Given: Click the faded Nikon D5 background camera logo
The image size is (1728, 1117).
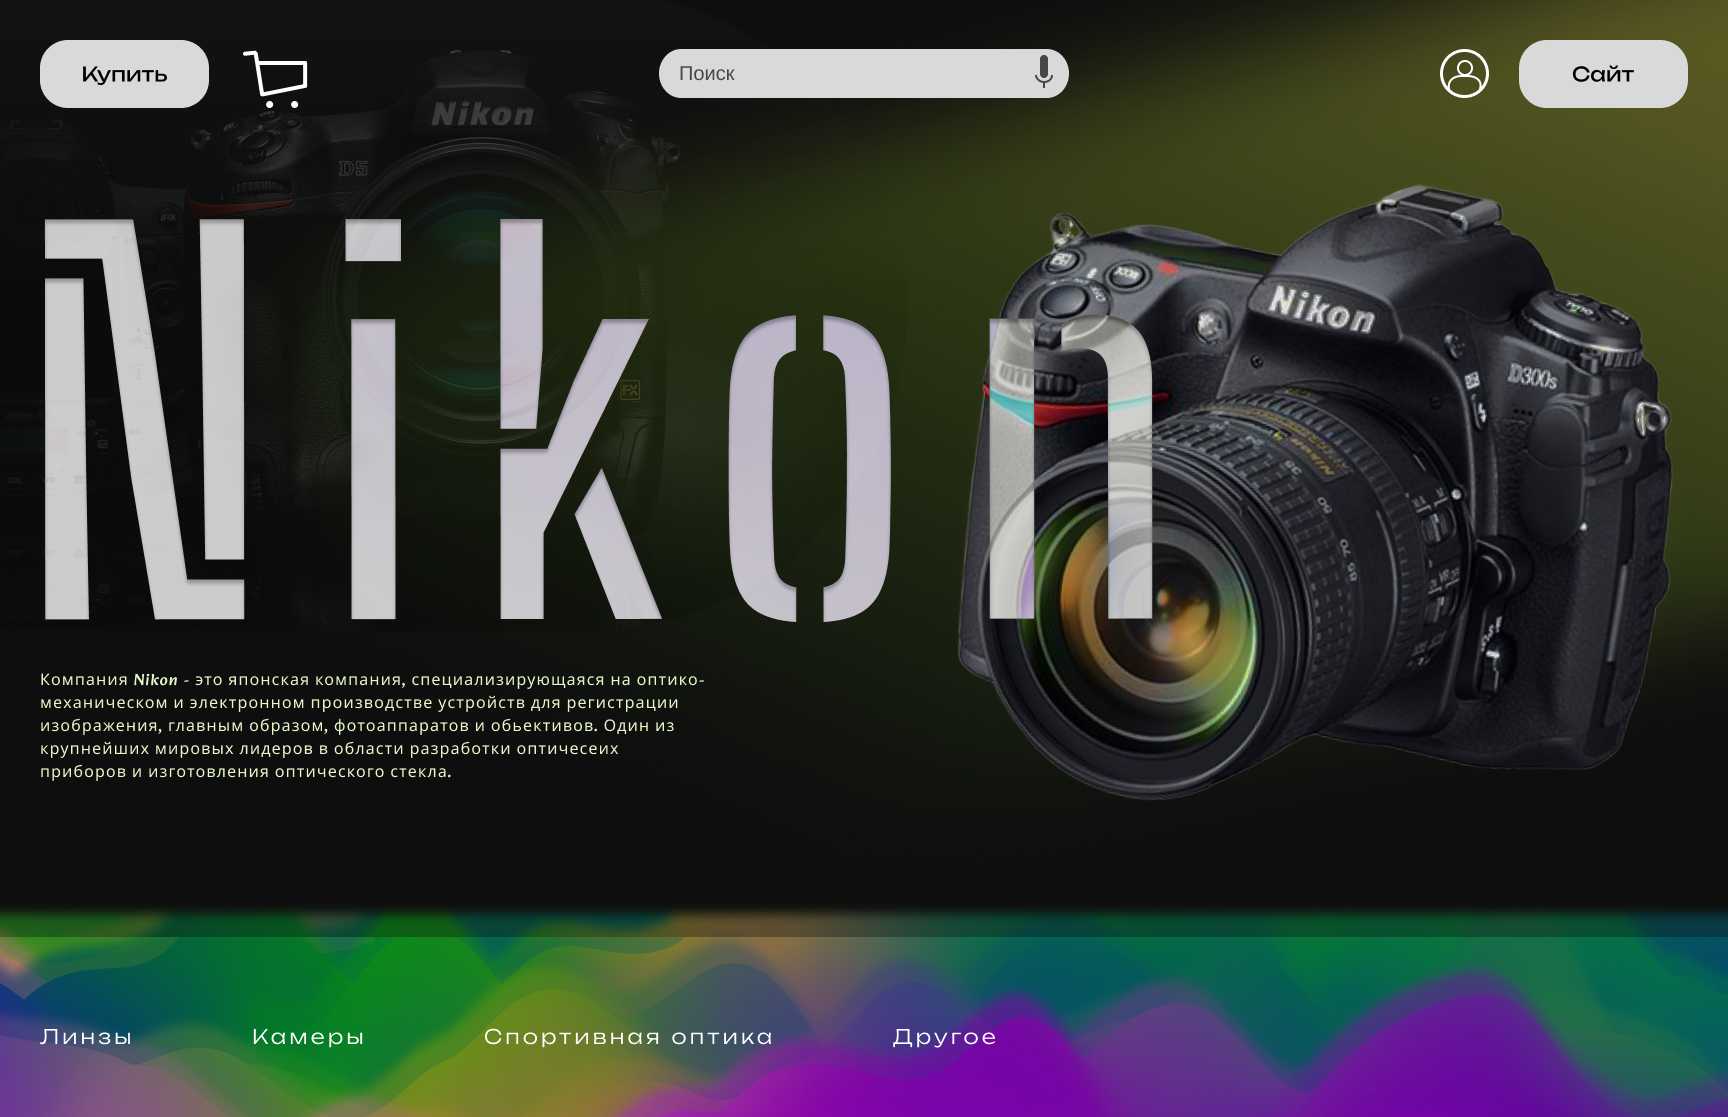Looking at the screenshot, I should tap(482, 115).
